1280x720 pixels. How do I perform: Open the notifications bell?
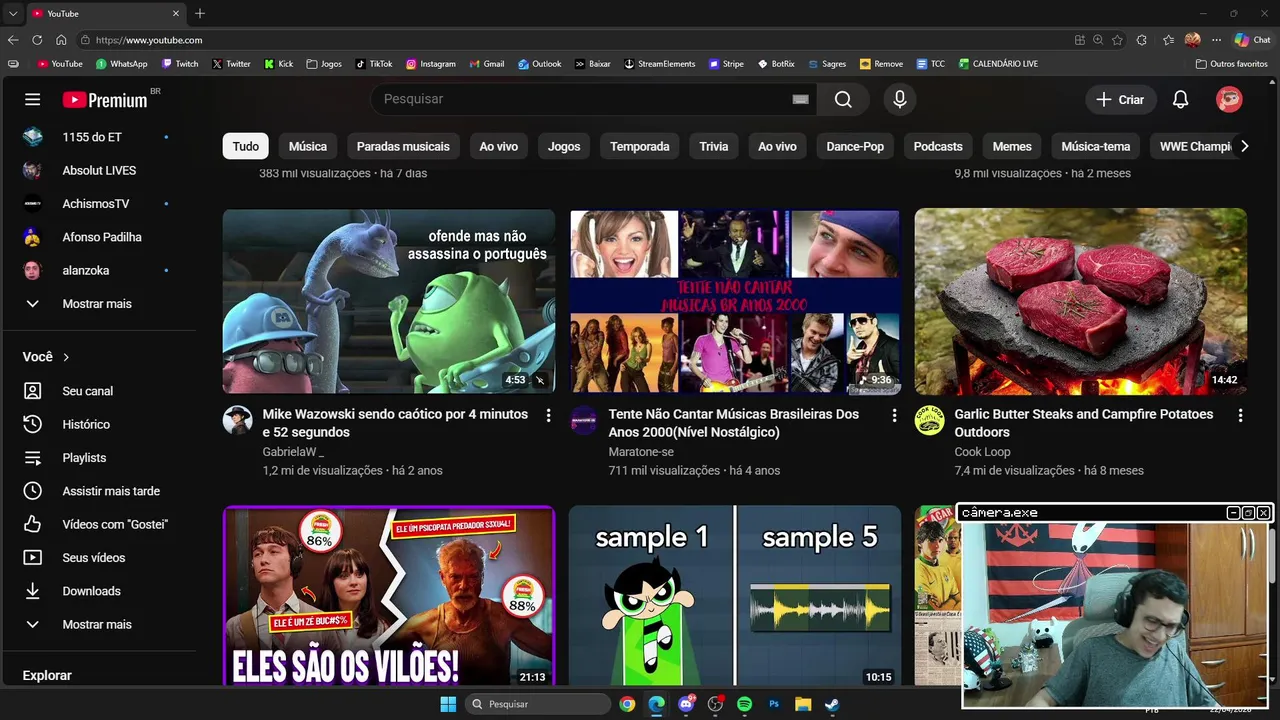[x=1180, y=99]
